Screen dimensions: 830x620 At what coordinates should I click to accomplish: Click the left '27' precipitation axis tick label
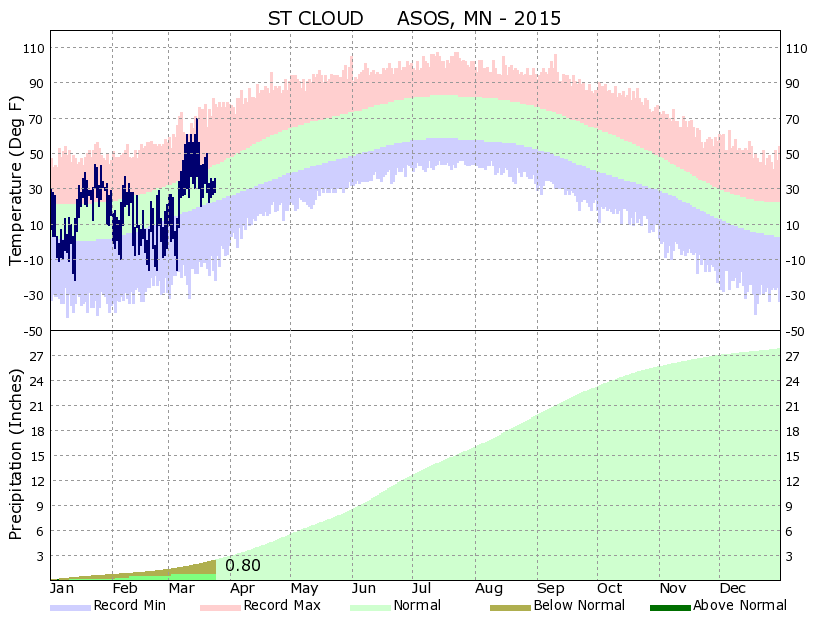(x=37, y=356)
